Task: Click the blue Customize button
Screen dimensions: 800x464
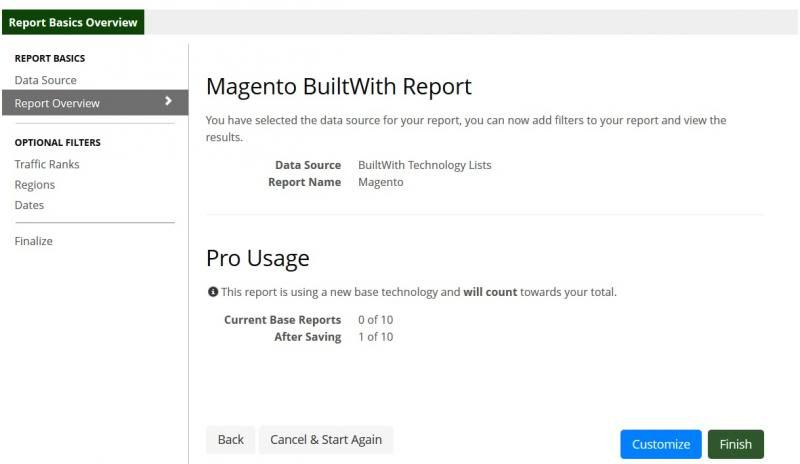Action: coord(661,444)
